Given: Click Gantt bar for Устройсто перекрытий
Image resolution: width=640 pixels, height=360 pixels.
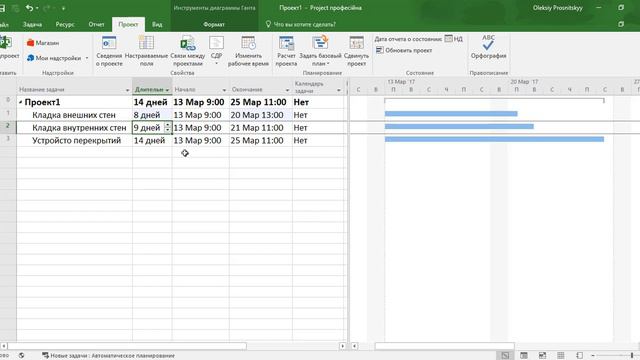Looking at the screenshot, I should (x=494, y=139).
